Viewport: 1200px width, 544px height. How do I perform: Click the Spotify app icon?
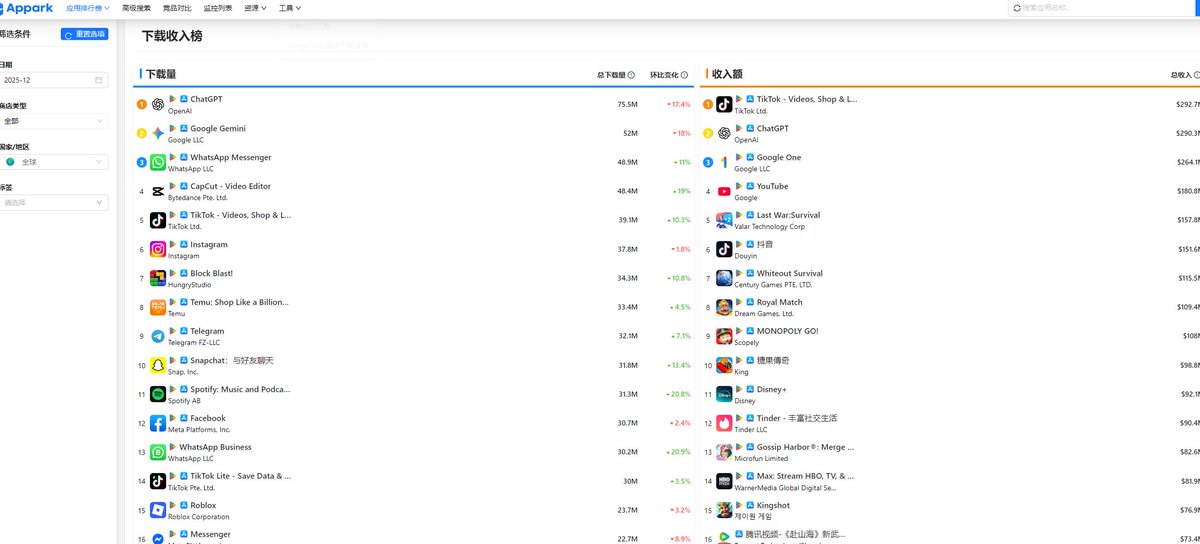coord(158,395)
